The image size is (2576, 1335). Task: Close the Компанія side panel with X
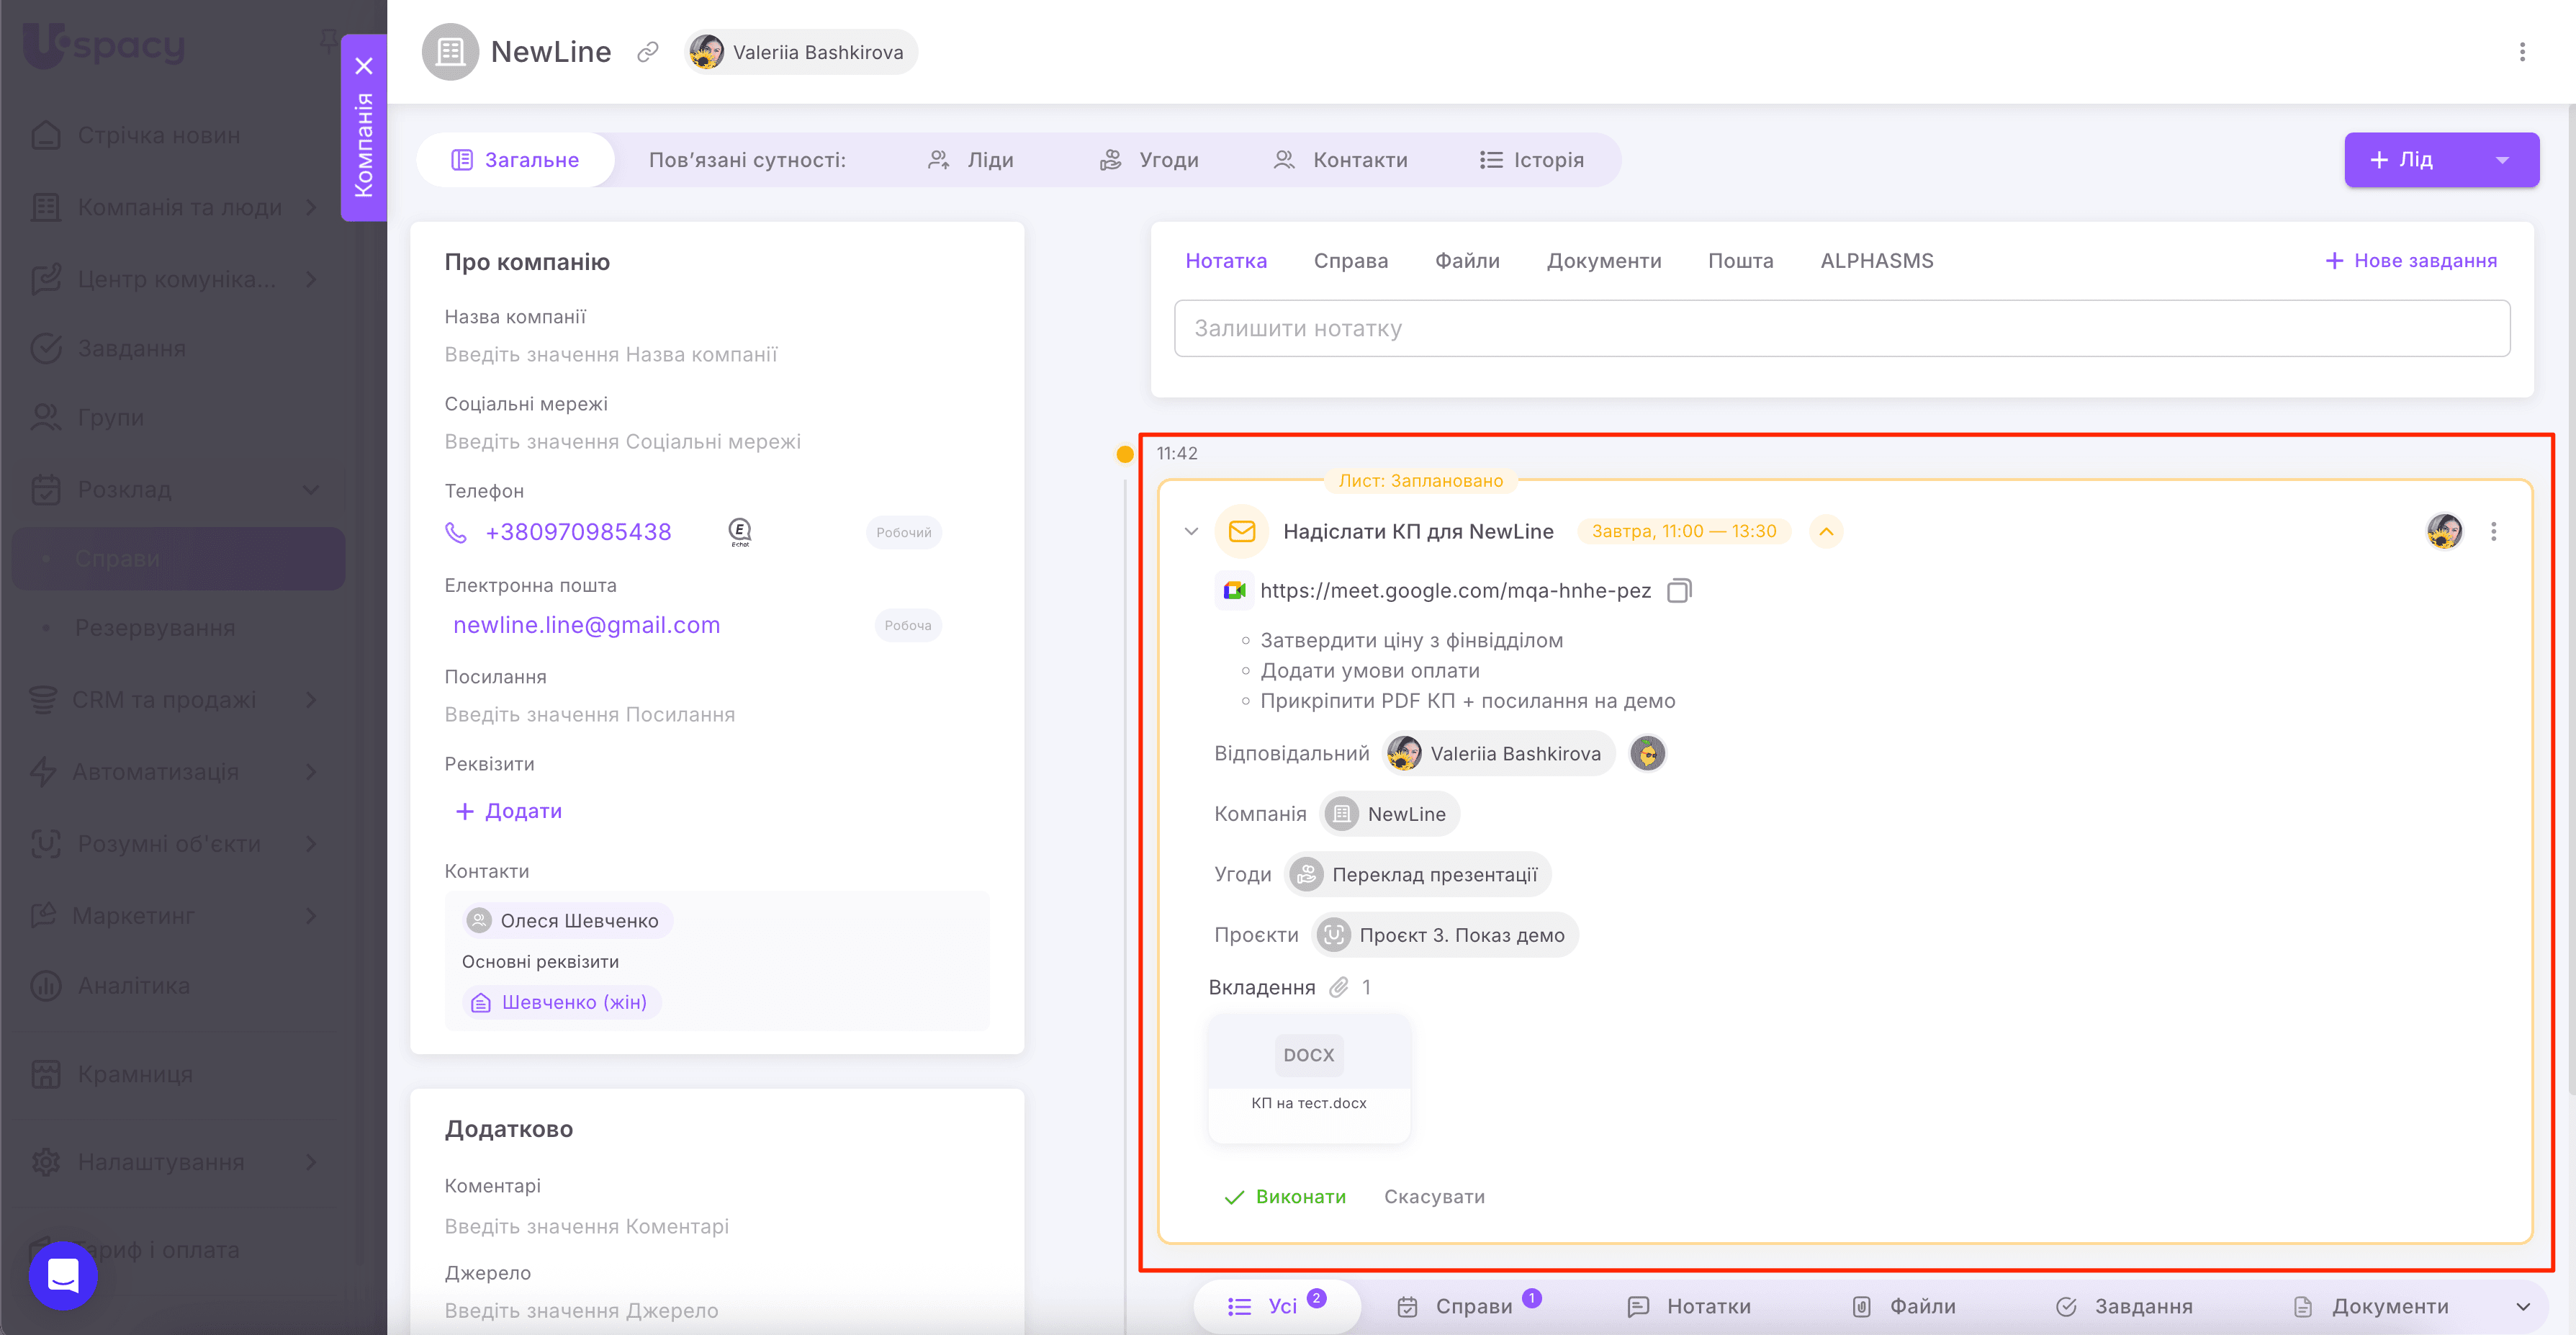click(x=364, y=66)
